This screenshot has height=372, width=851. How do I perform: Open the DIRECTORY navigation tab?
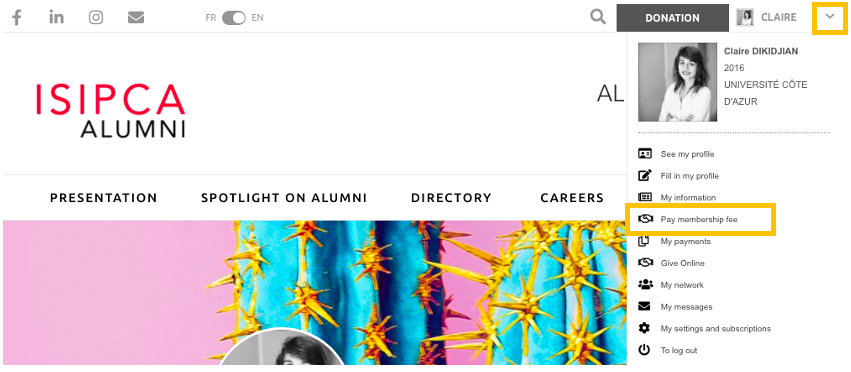451,198
